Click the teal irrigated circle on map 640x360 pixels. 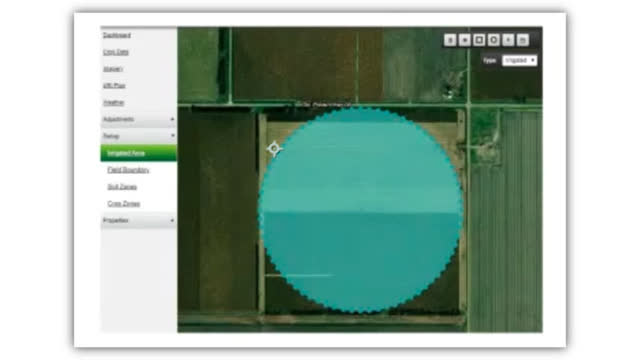(361, 210)
